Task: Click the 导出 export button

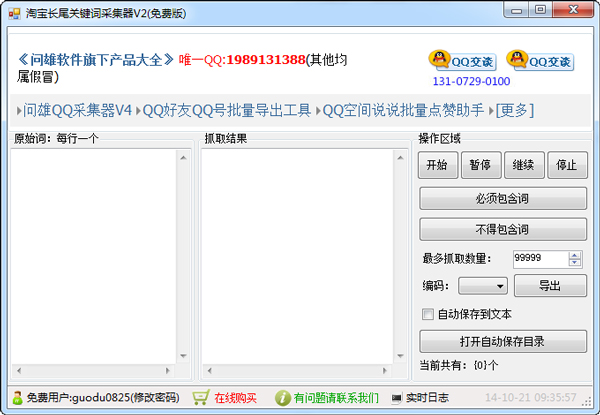Action: 550,286
